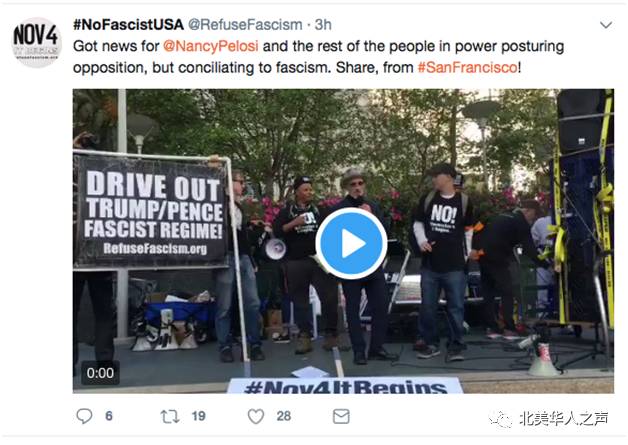The height and width of the screenshot is (445, 628).
Task: Click the Drive Out Trump/Pence banner in video
Action: click(151, 211)
